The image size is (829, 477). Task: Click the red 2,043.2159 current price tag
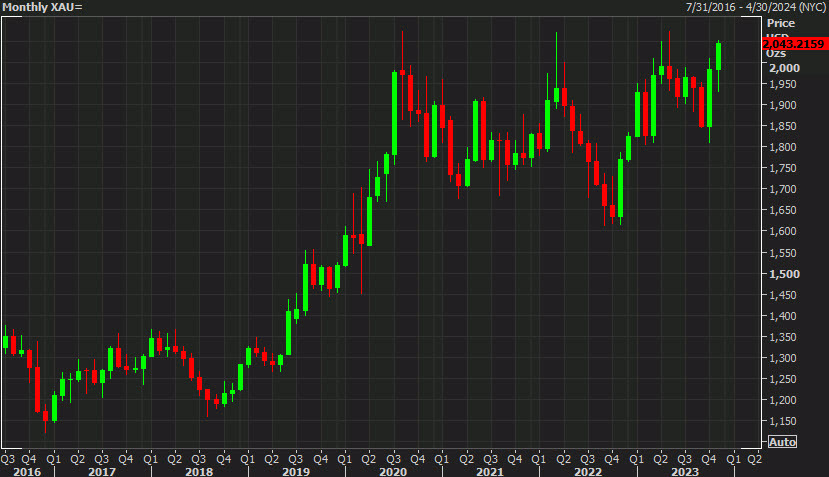(794, 44)
